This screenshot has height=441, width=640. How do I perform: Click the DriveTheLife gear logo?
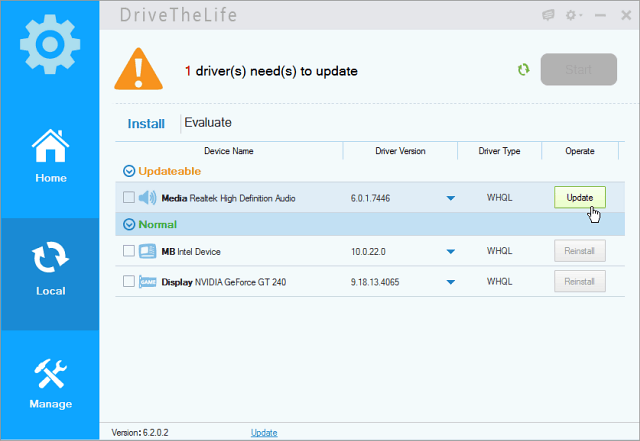[x=50, y=44]
